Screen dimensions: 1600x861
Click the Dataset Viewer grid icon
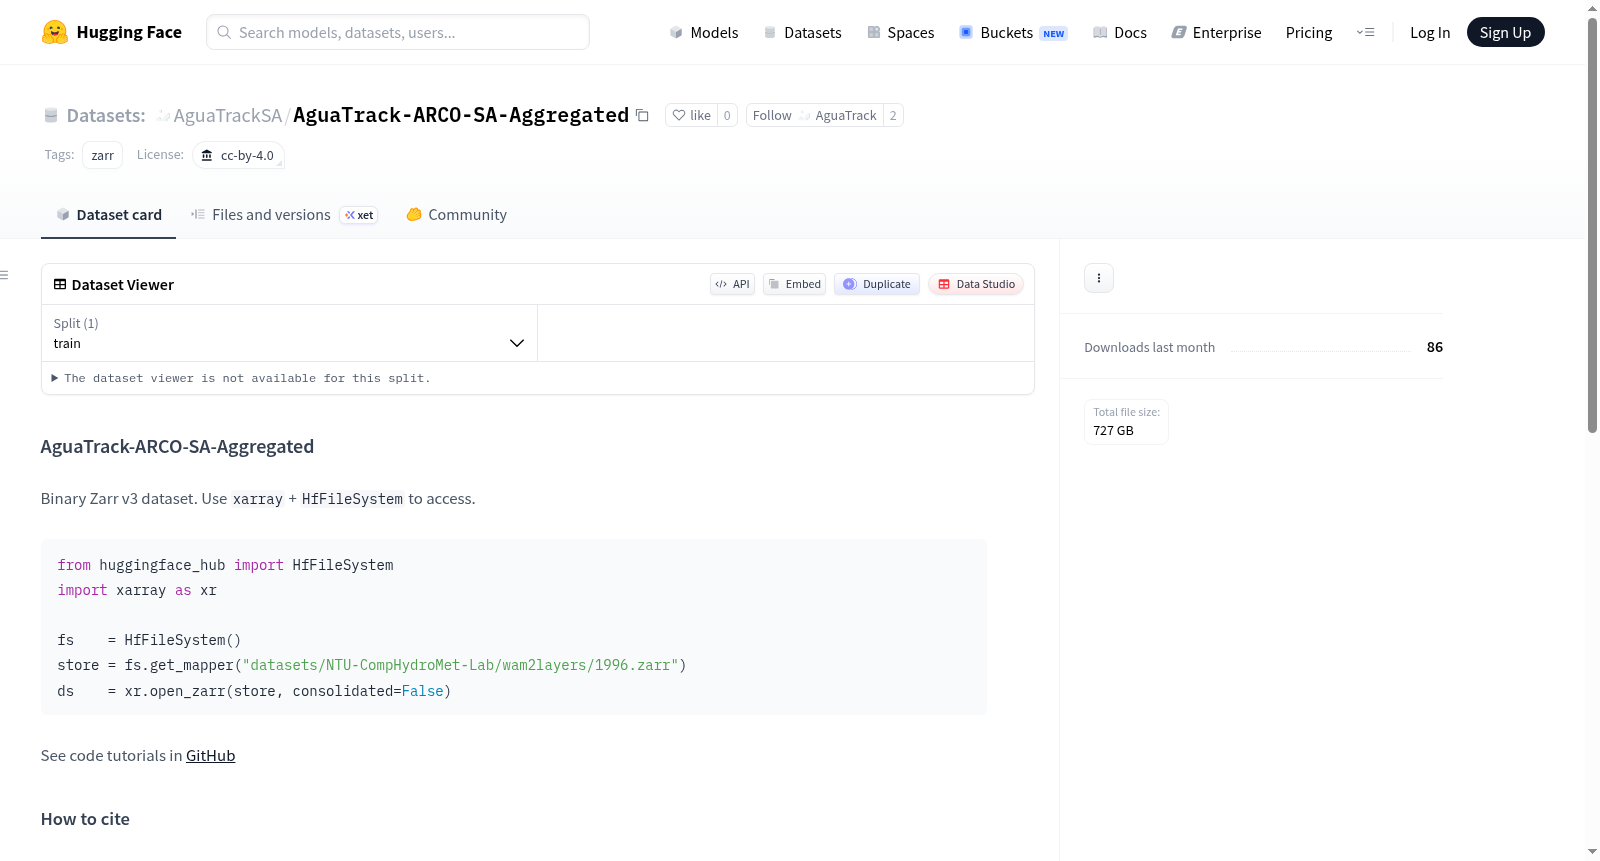(60, 285)
